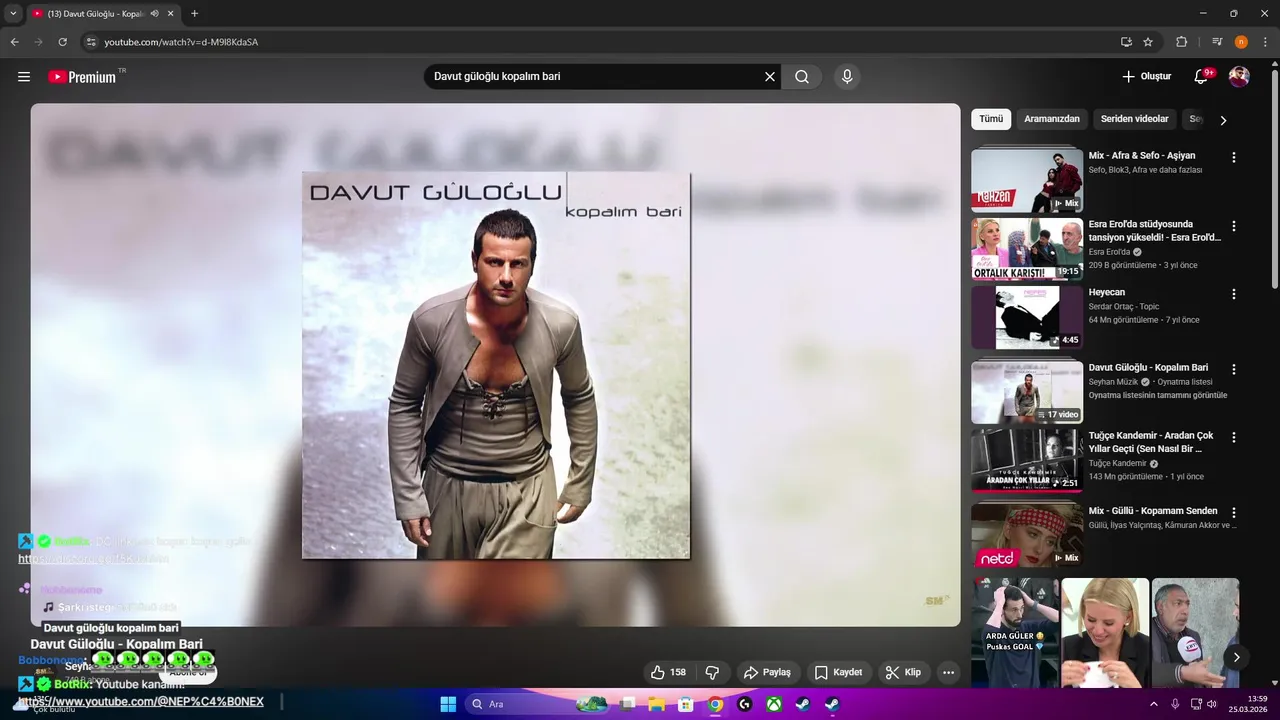The height and width of the screenshot is (720, 1280).
Task: Share the video via Paylaş
Action: pos(767,672)
